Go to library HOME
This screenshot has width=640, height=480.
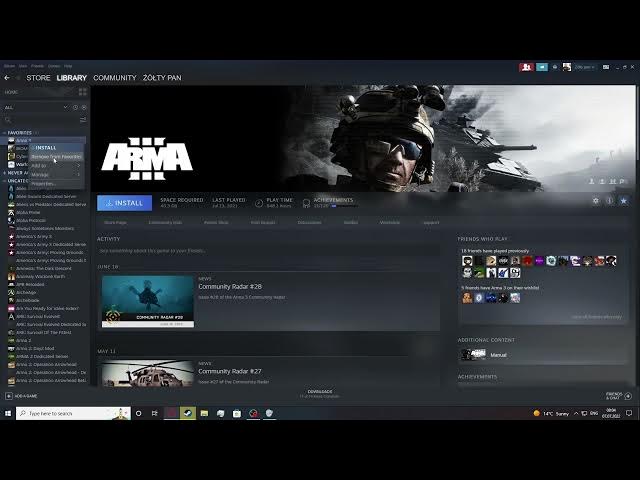[11, 92]
